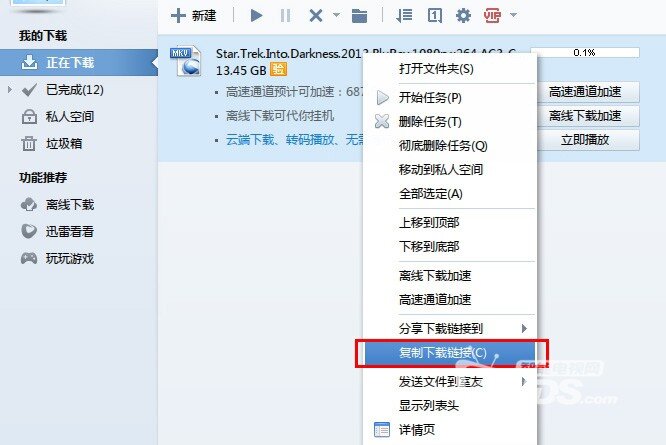
Task: Choose 下移到底部 from context menu
Action: (x=450, y=247)
